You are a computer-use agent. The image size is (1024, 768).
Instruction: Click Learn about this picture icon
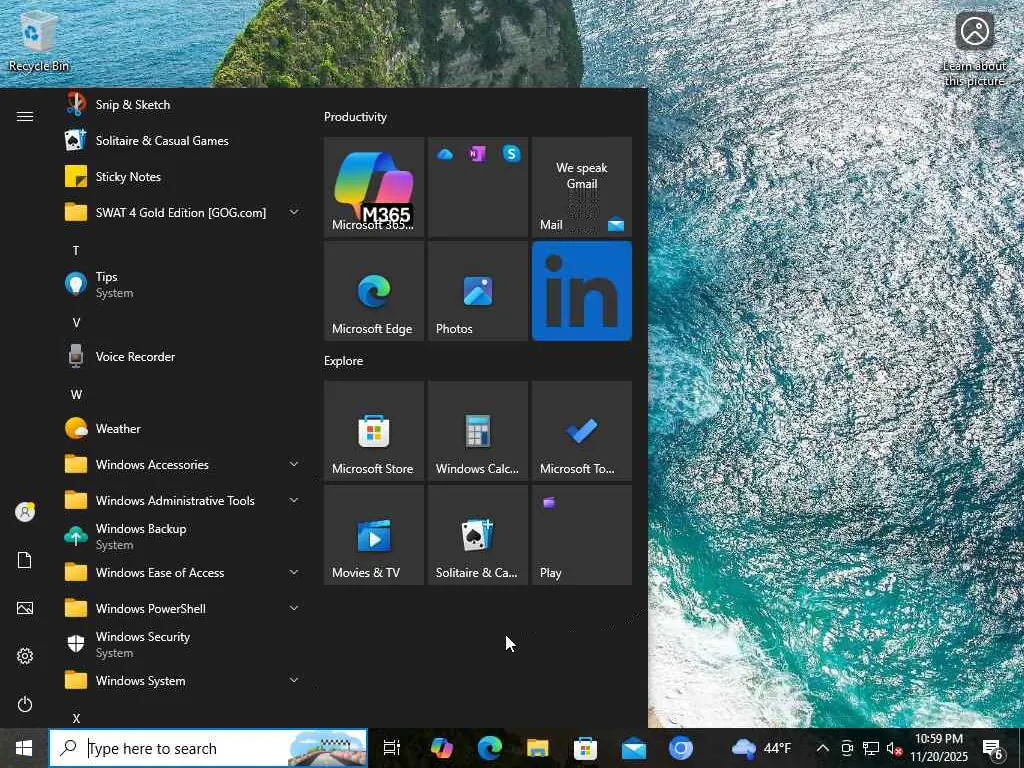tap(974, 51)
